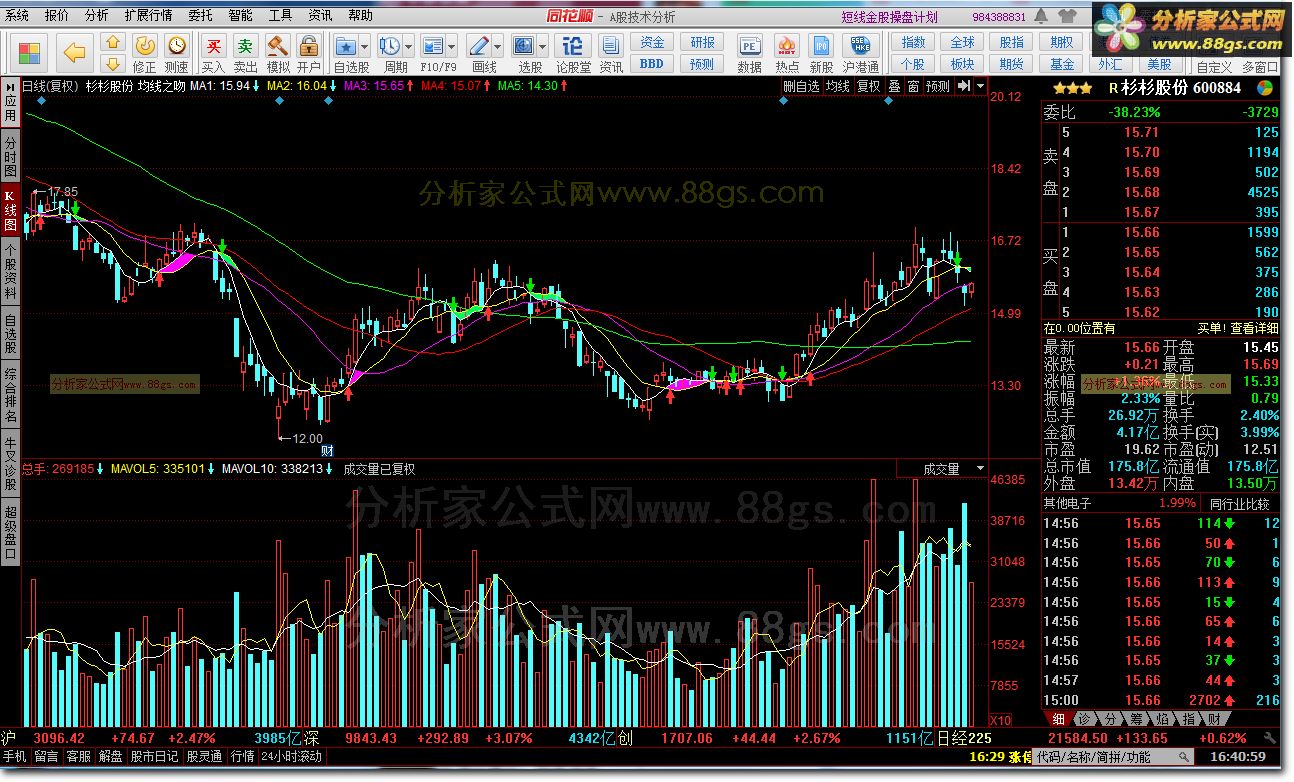Image resolution: width=1294 pixels, height=782 pixels.
Task: Open the 同行业比较 industry comparison link
Action: pos(1239,503)
